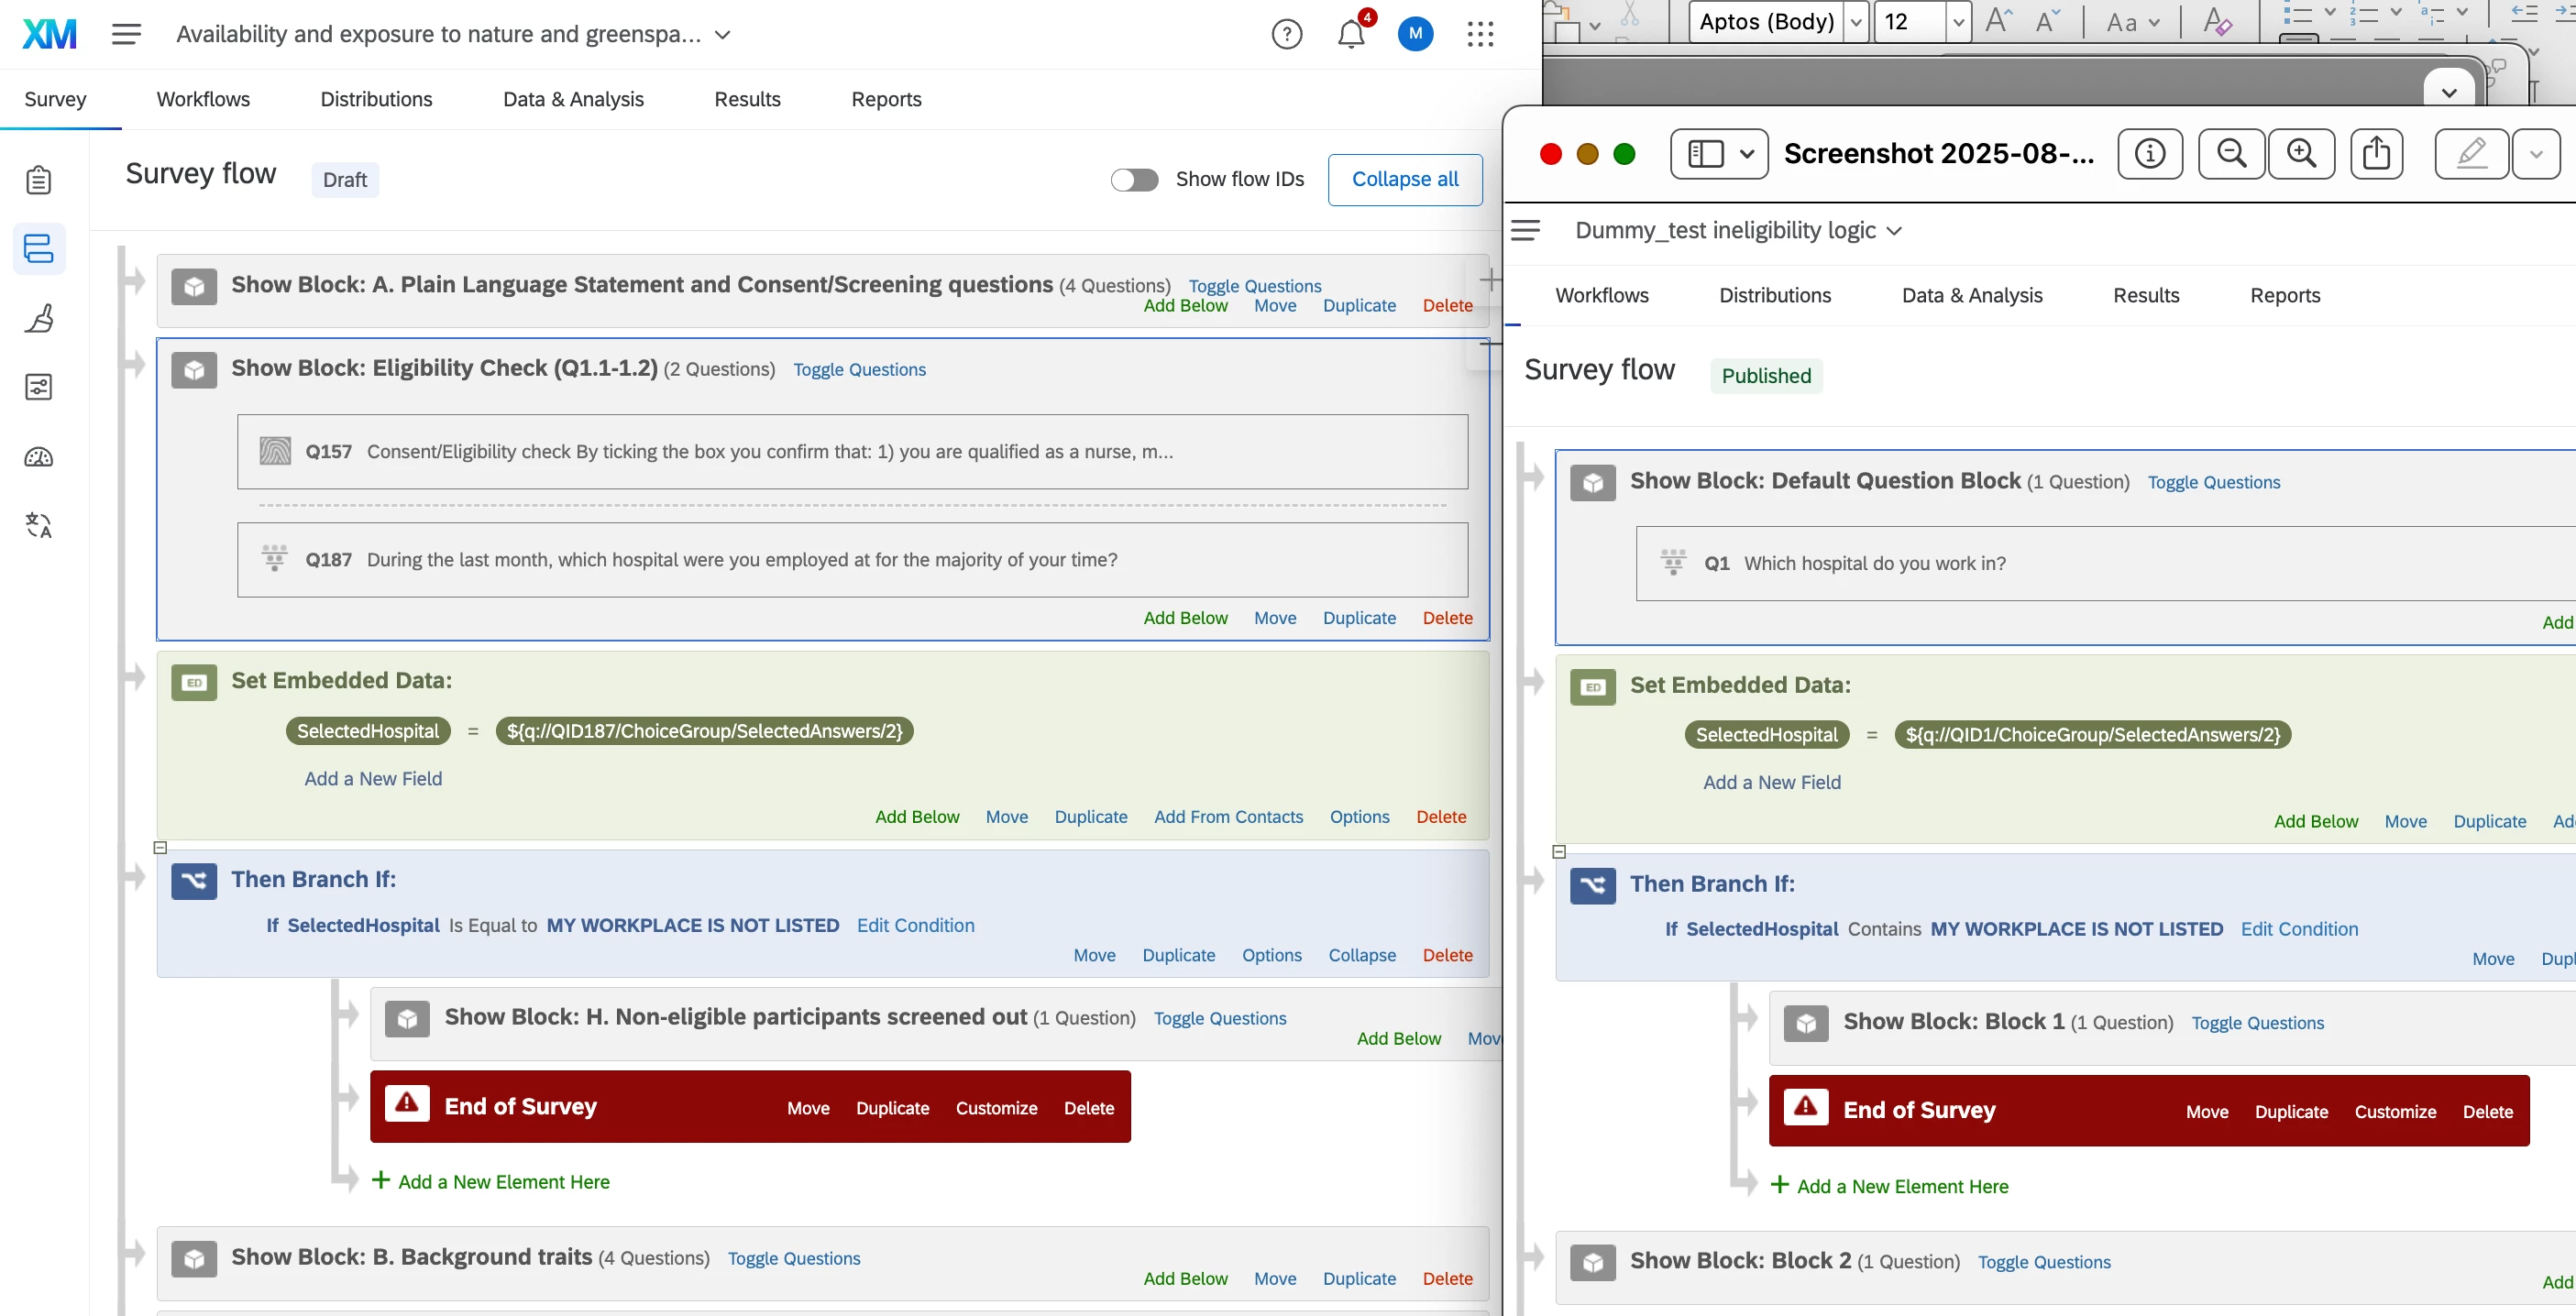Click the Set Embedded Data ED icon in left flow
Viewport: 2576px width, 1316px height.
click(x=194, y=683)
